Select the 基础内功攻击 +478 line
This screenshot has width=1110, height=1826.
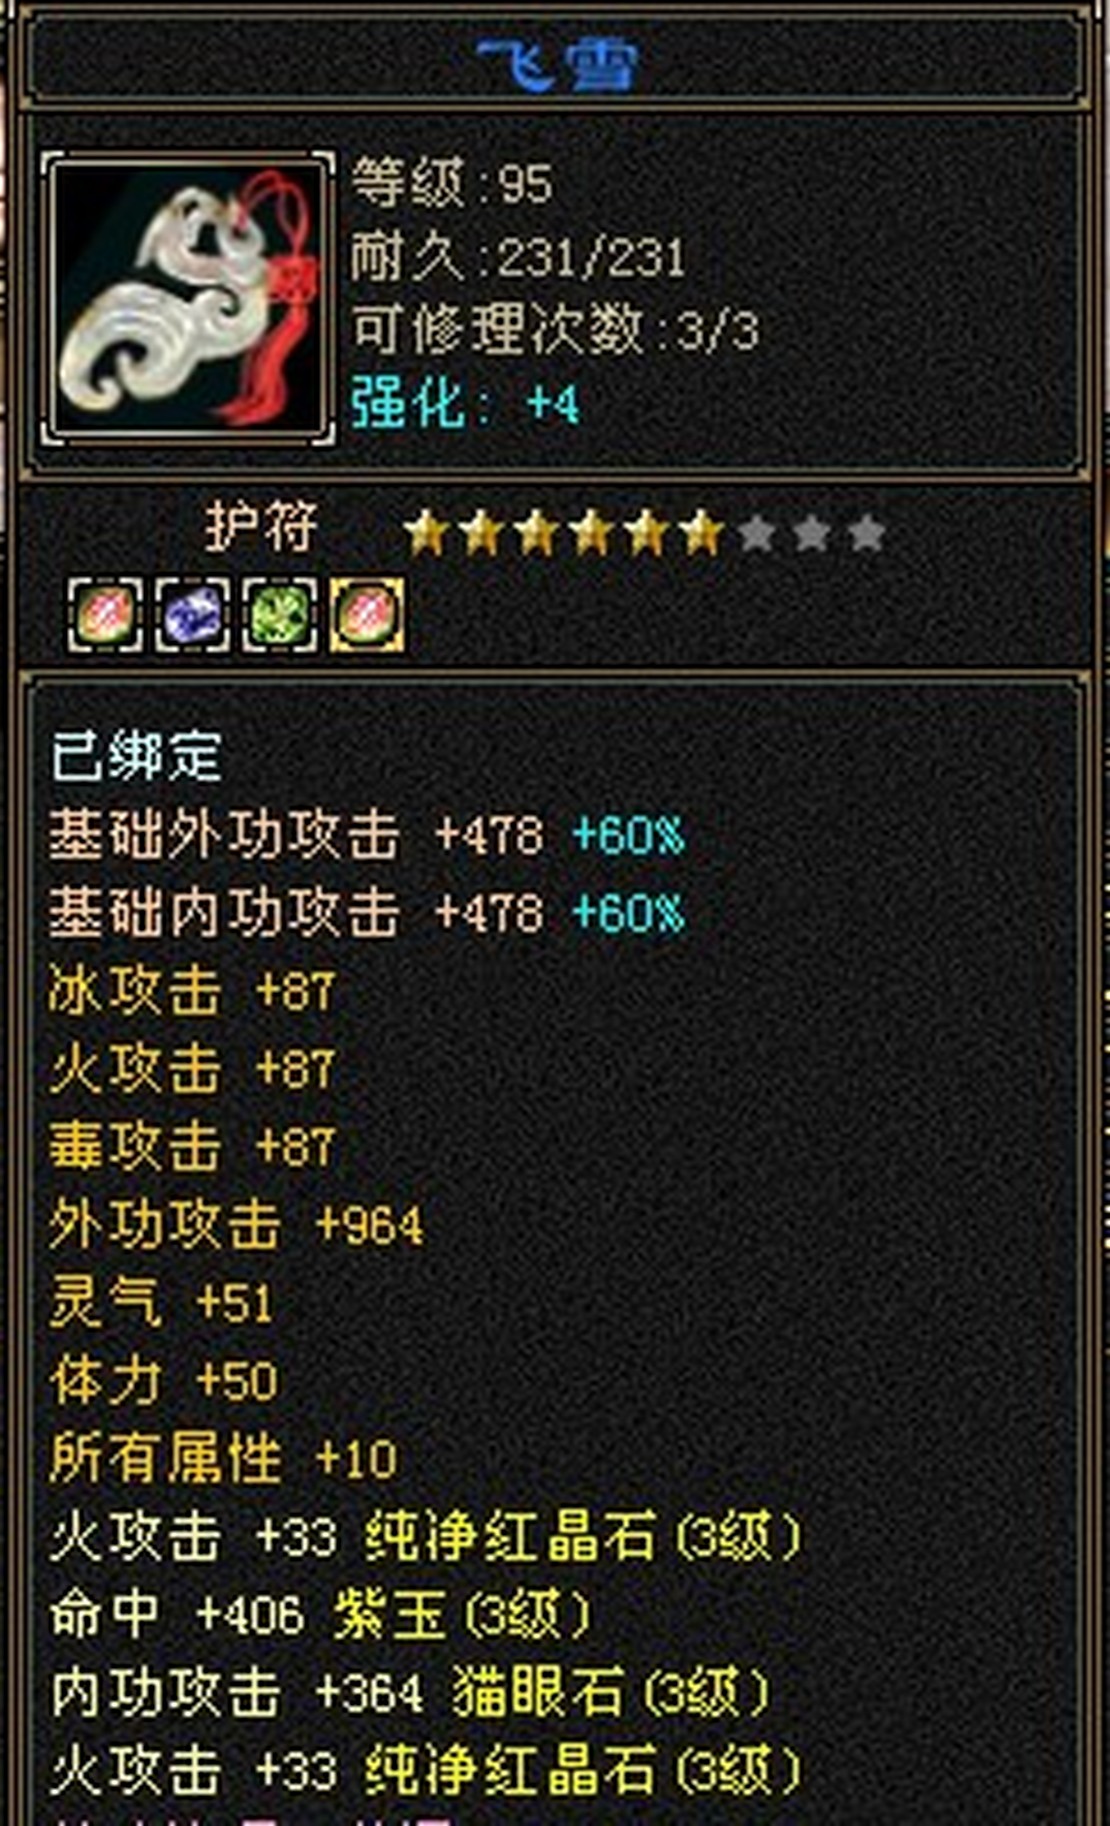(367, 913)
